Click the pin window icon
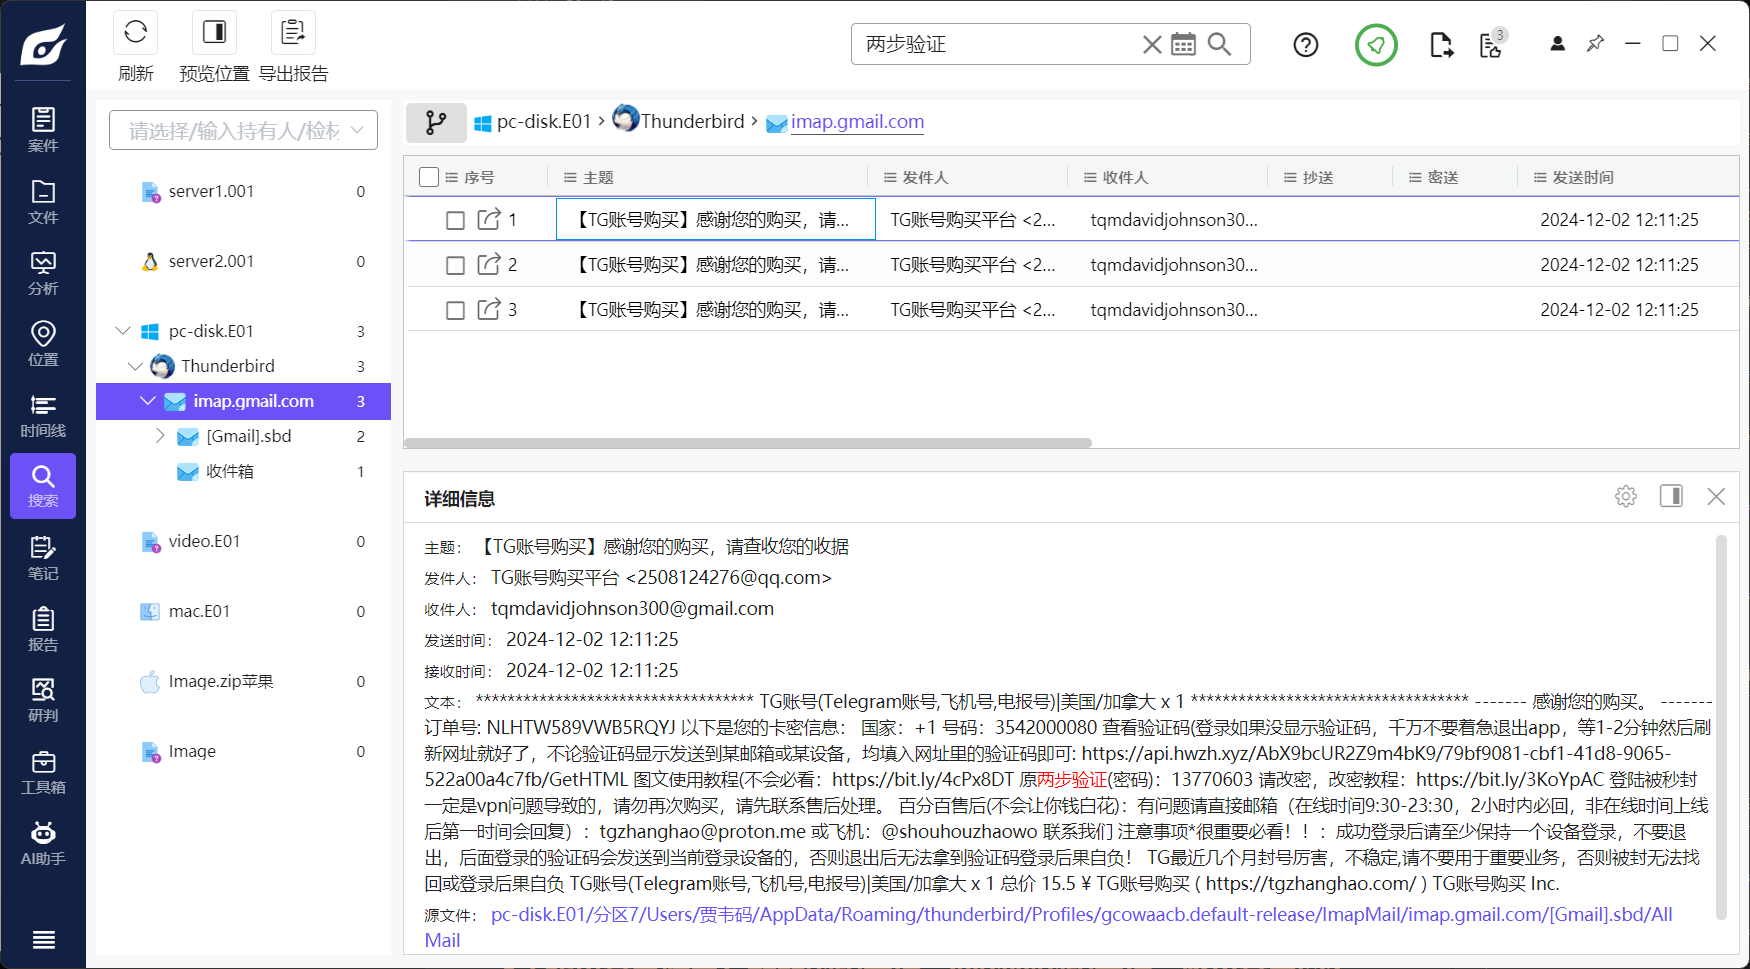This screenshot has width=1750, height=969. coord(1596,44)
